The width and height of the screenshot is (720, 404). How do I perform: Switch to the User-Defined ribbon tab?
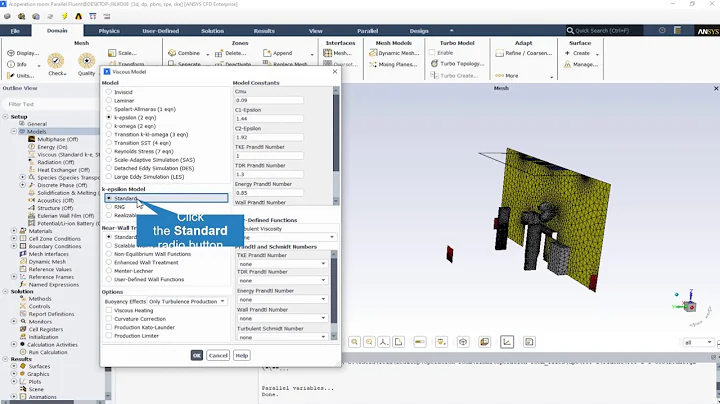(x=160, y=31)
